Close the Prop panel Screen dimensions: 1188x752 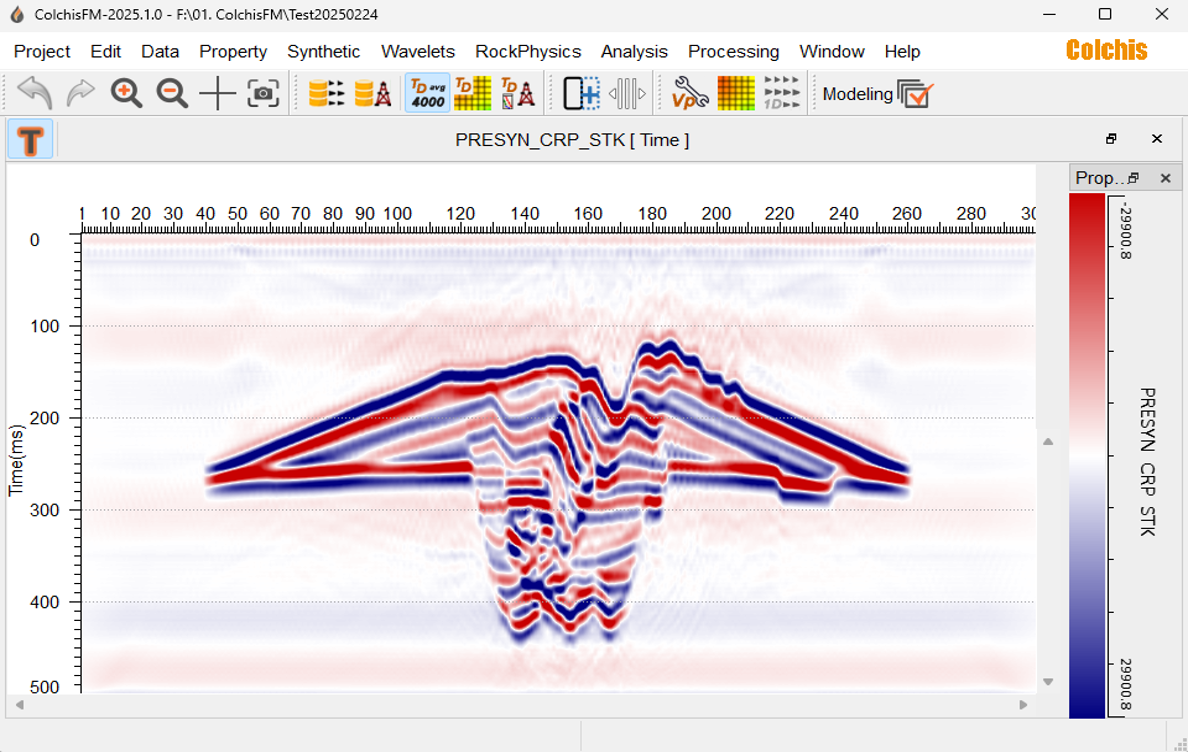pyautogui.click(x=1165, y=178)
